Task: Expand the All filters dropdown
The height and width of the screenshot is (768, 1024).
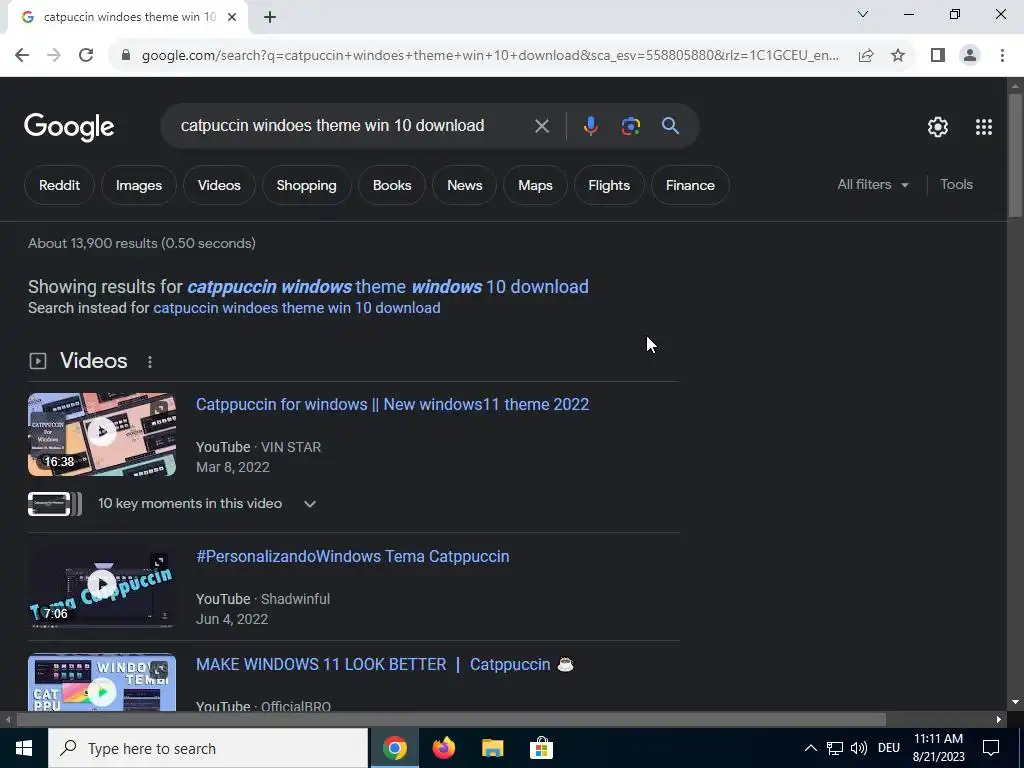Action: point(872,185)
